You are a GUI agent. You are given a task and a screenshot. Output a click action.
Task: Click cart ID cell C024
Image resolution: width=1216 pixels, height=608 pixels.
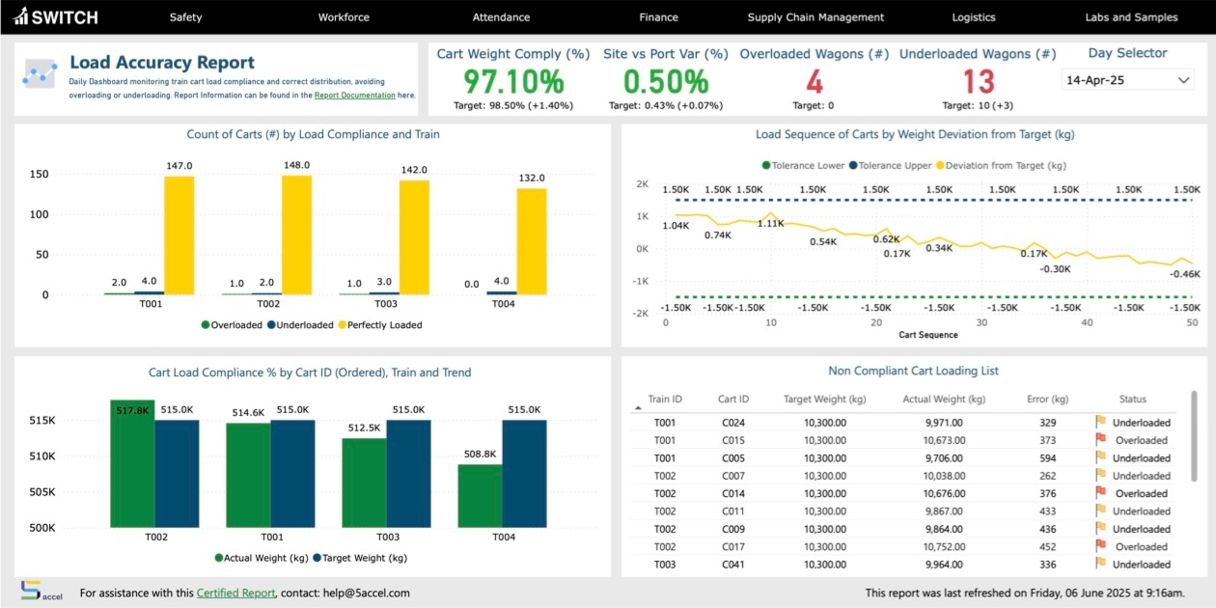[x=733, y=423]
